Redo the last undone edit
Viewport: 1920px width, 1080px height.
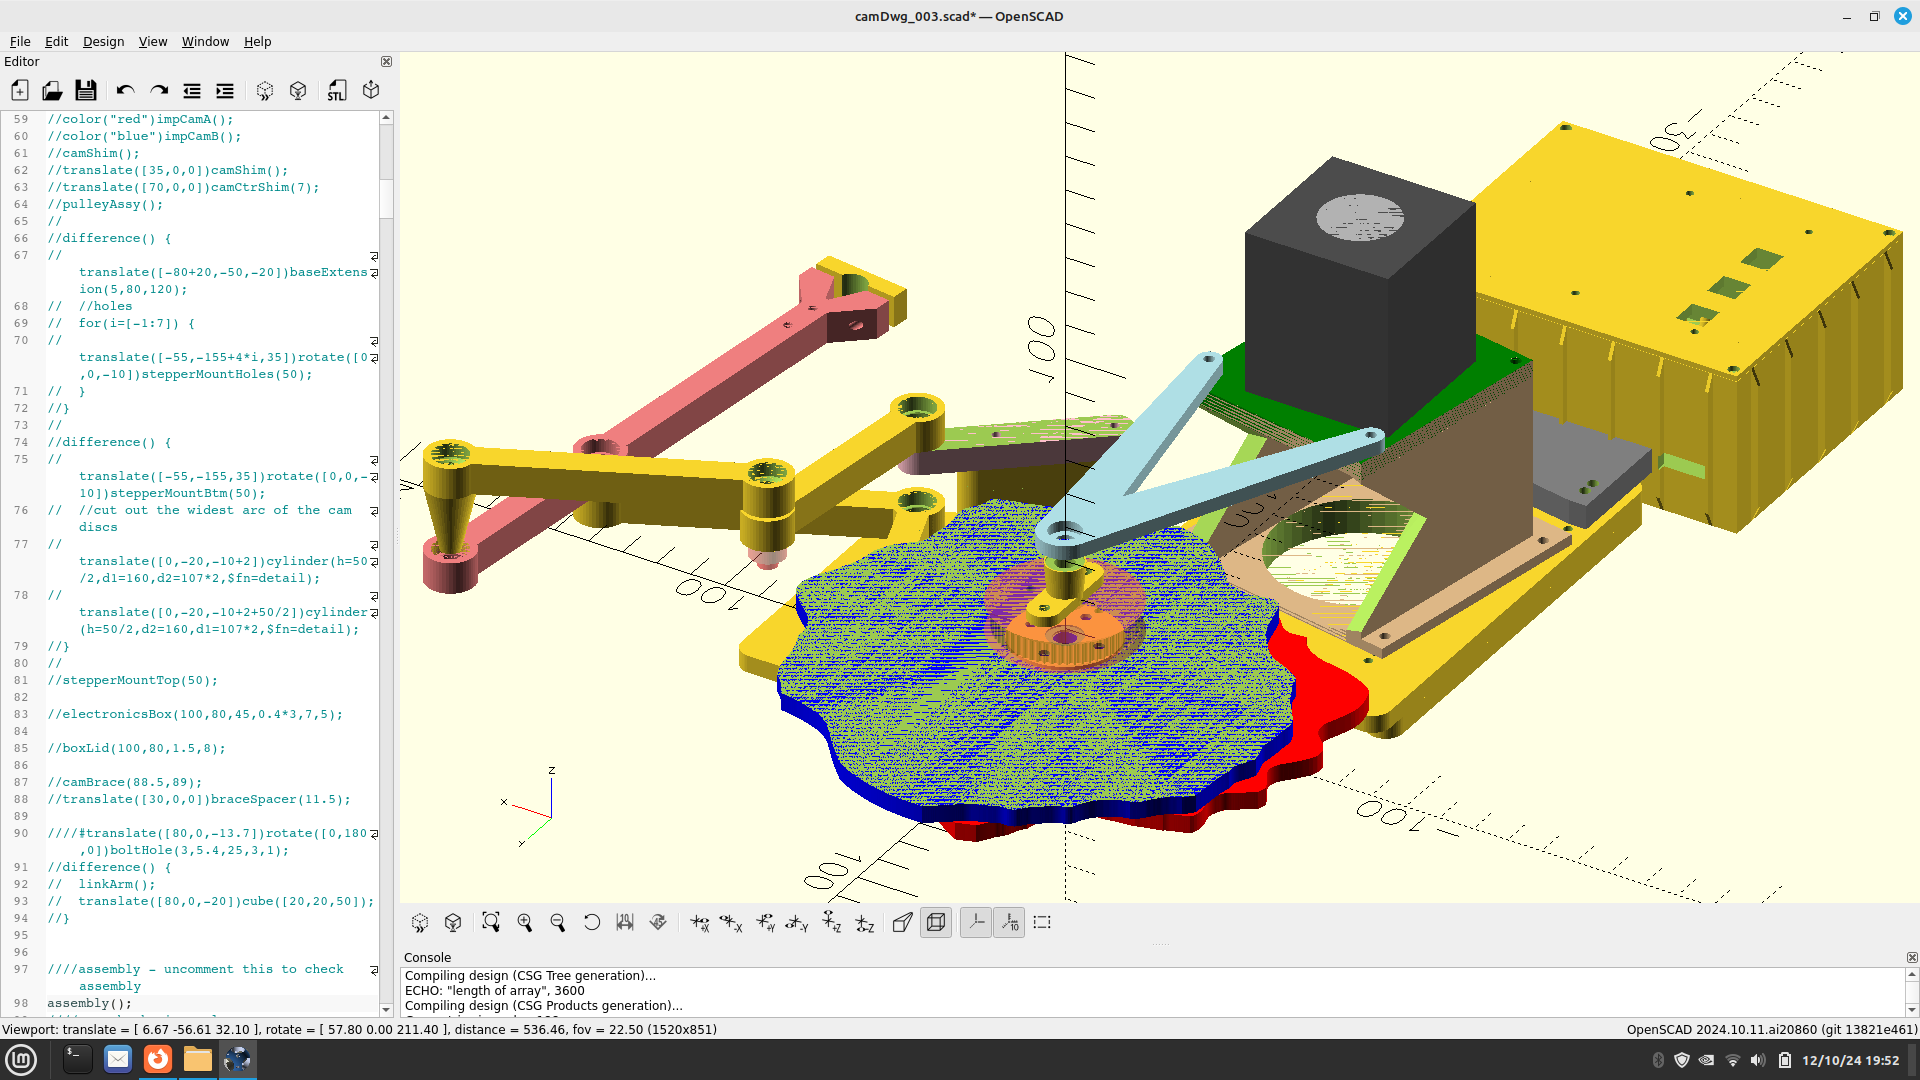(159, 90)
